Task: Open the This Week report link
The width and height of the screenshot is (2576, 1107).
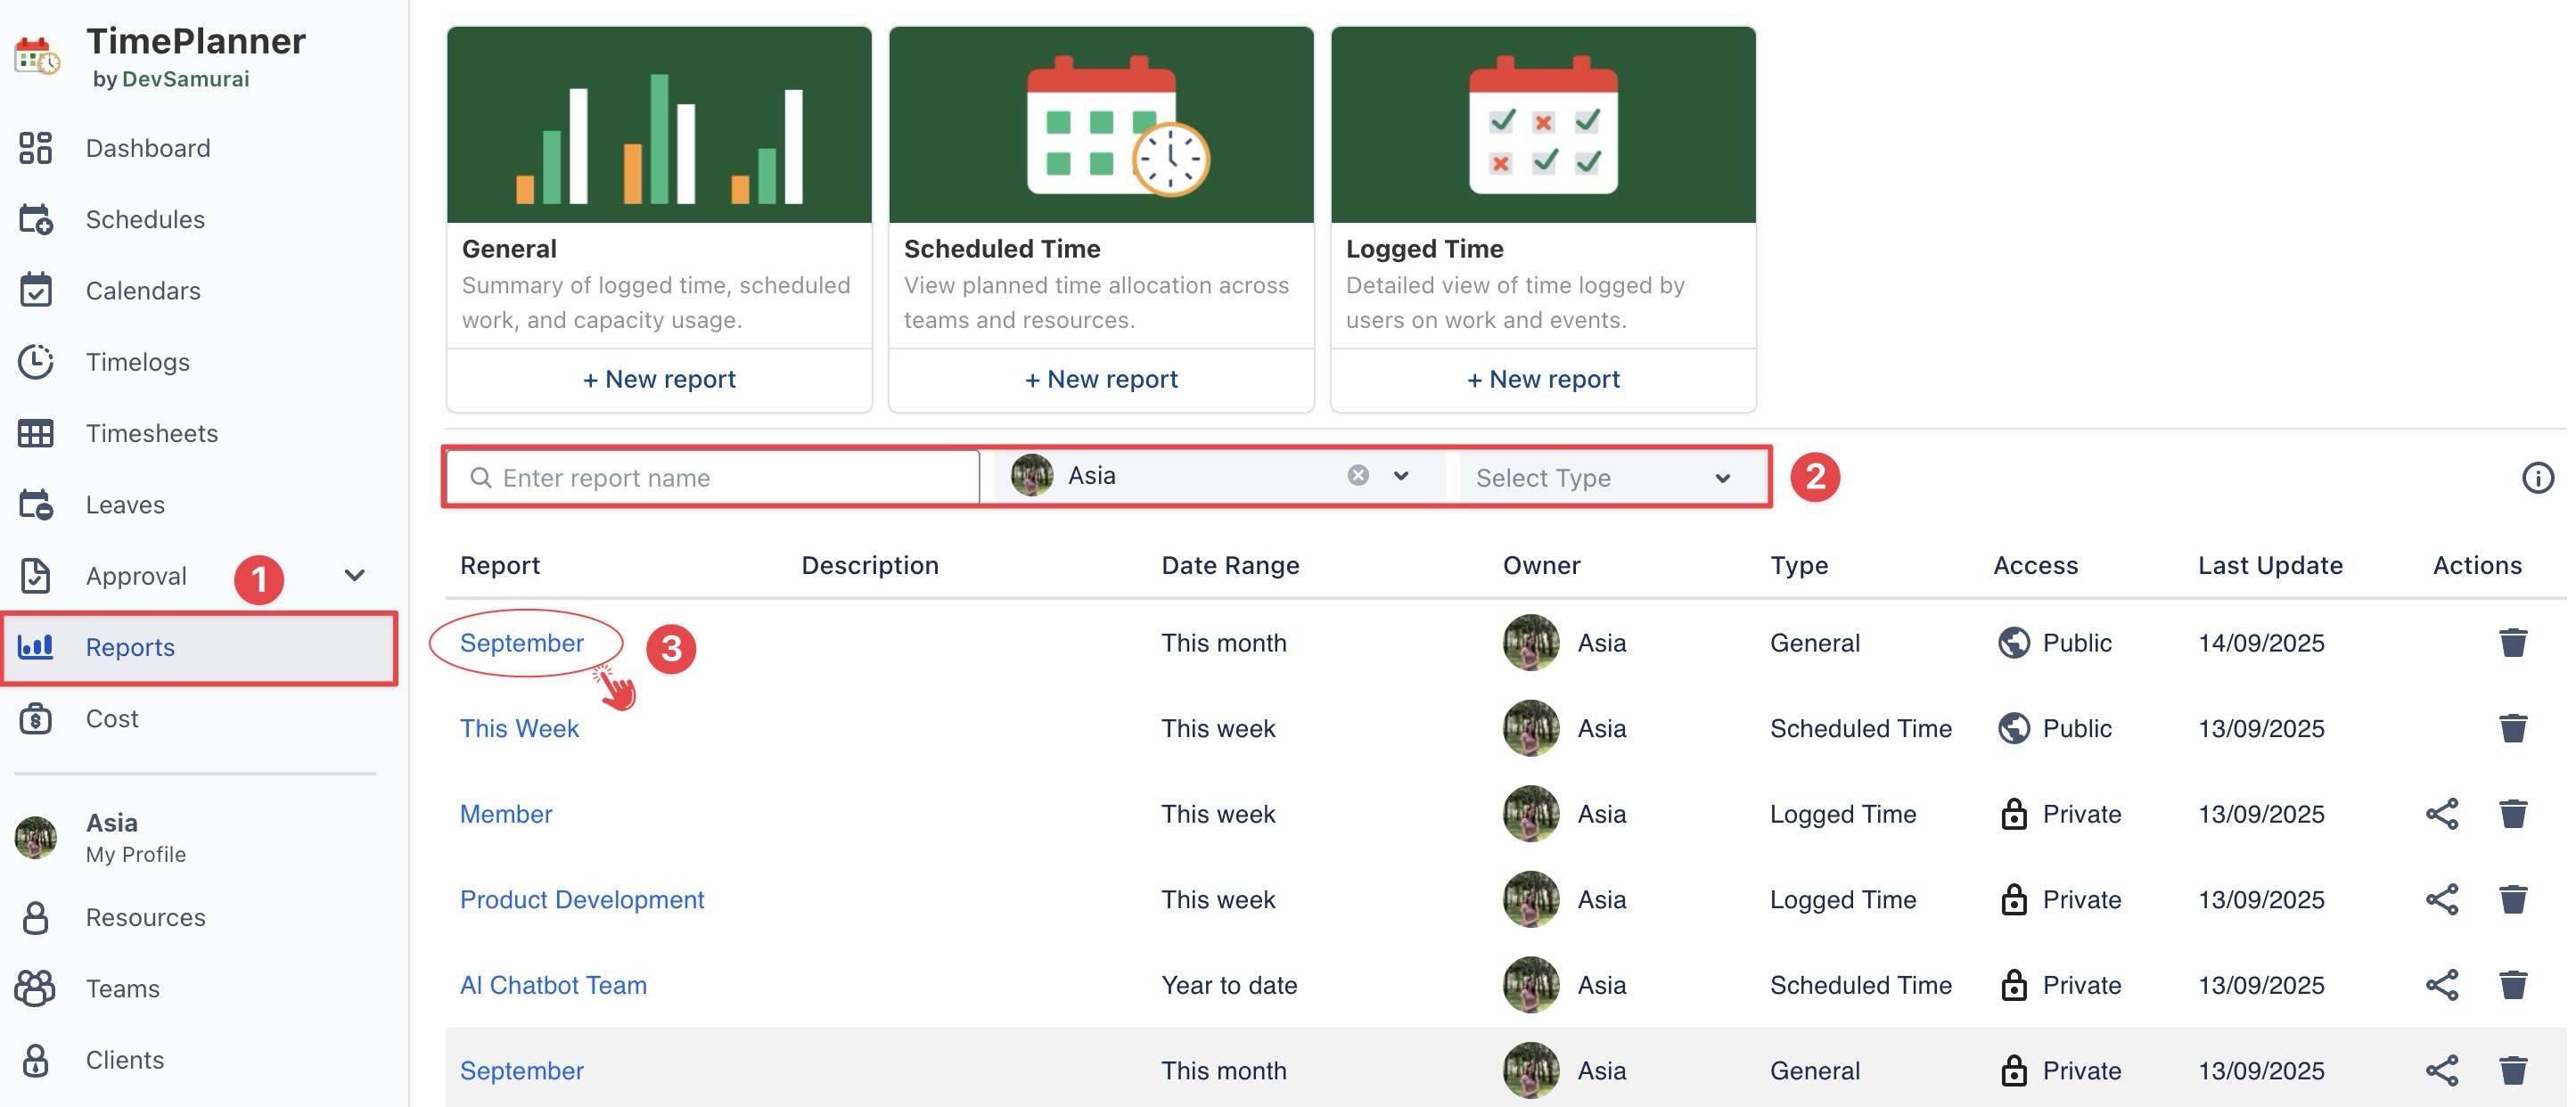Action: (x=519, y=728)
